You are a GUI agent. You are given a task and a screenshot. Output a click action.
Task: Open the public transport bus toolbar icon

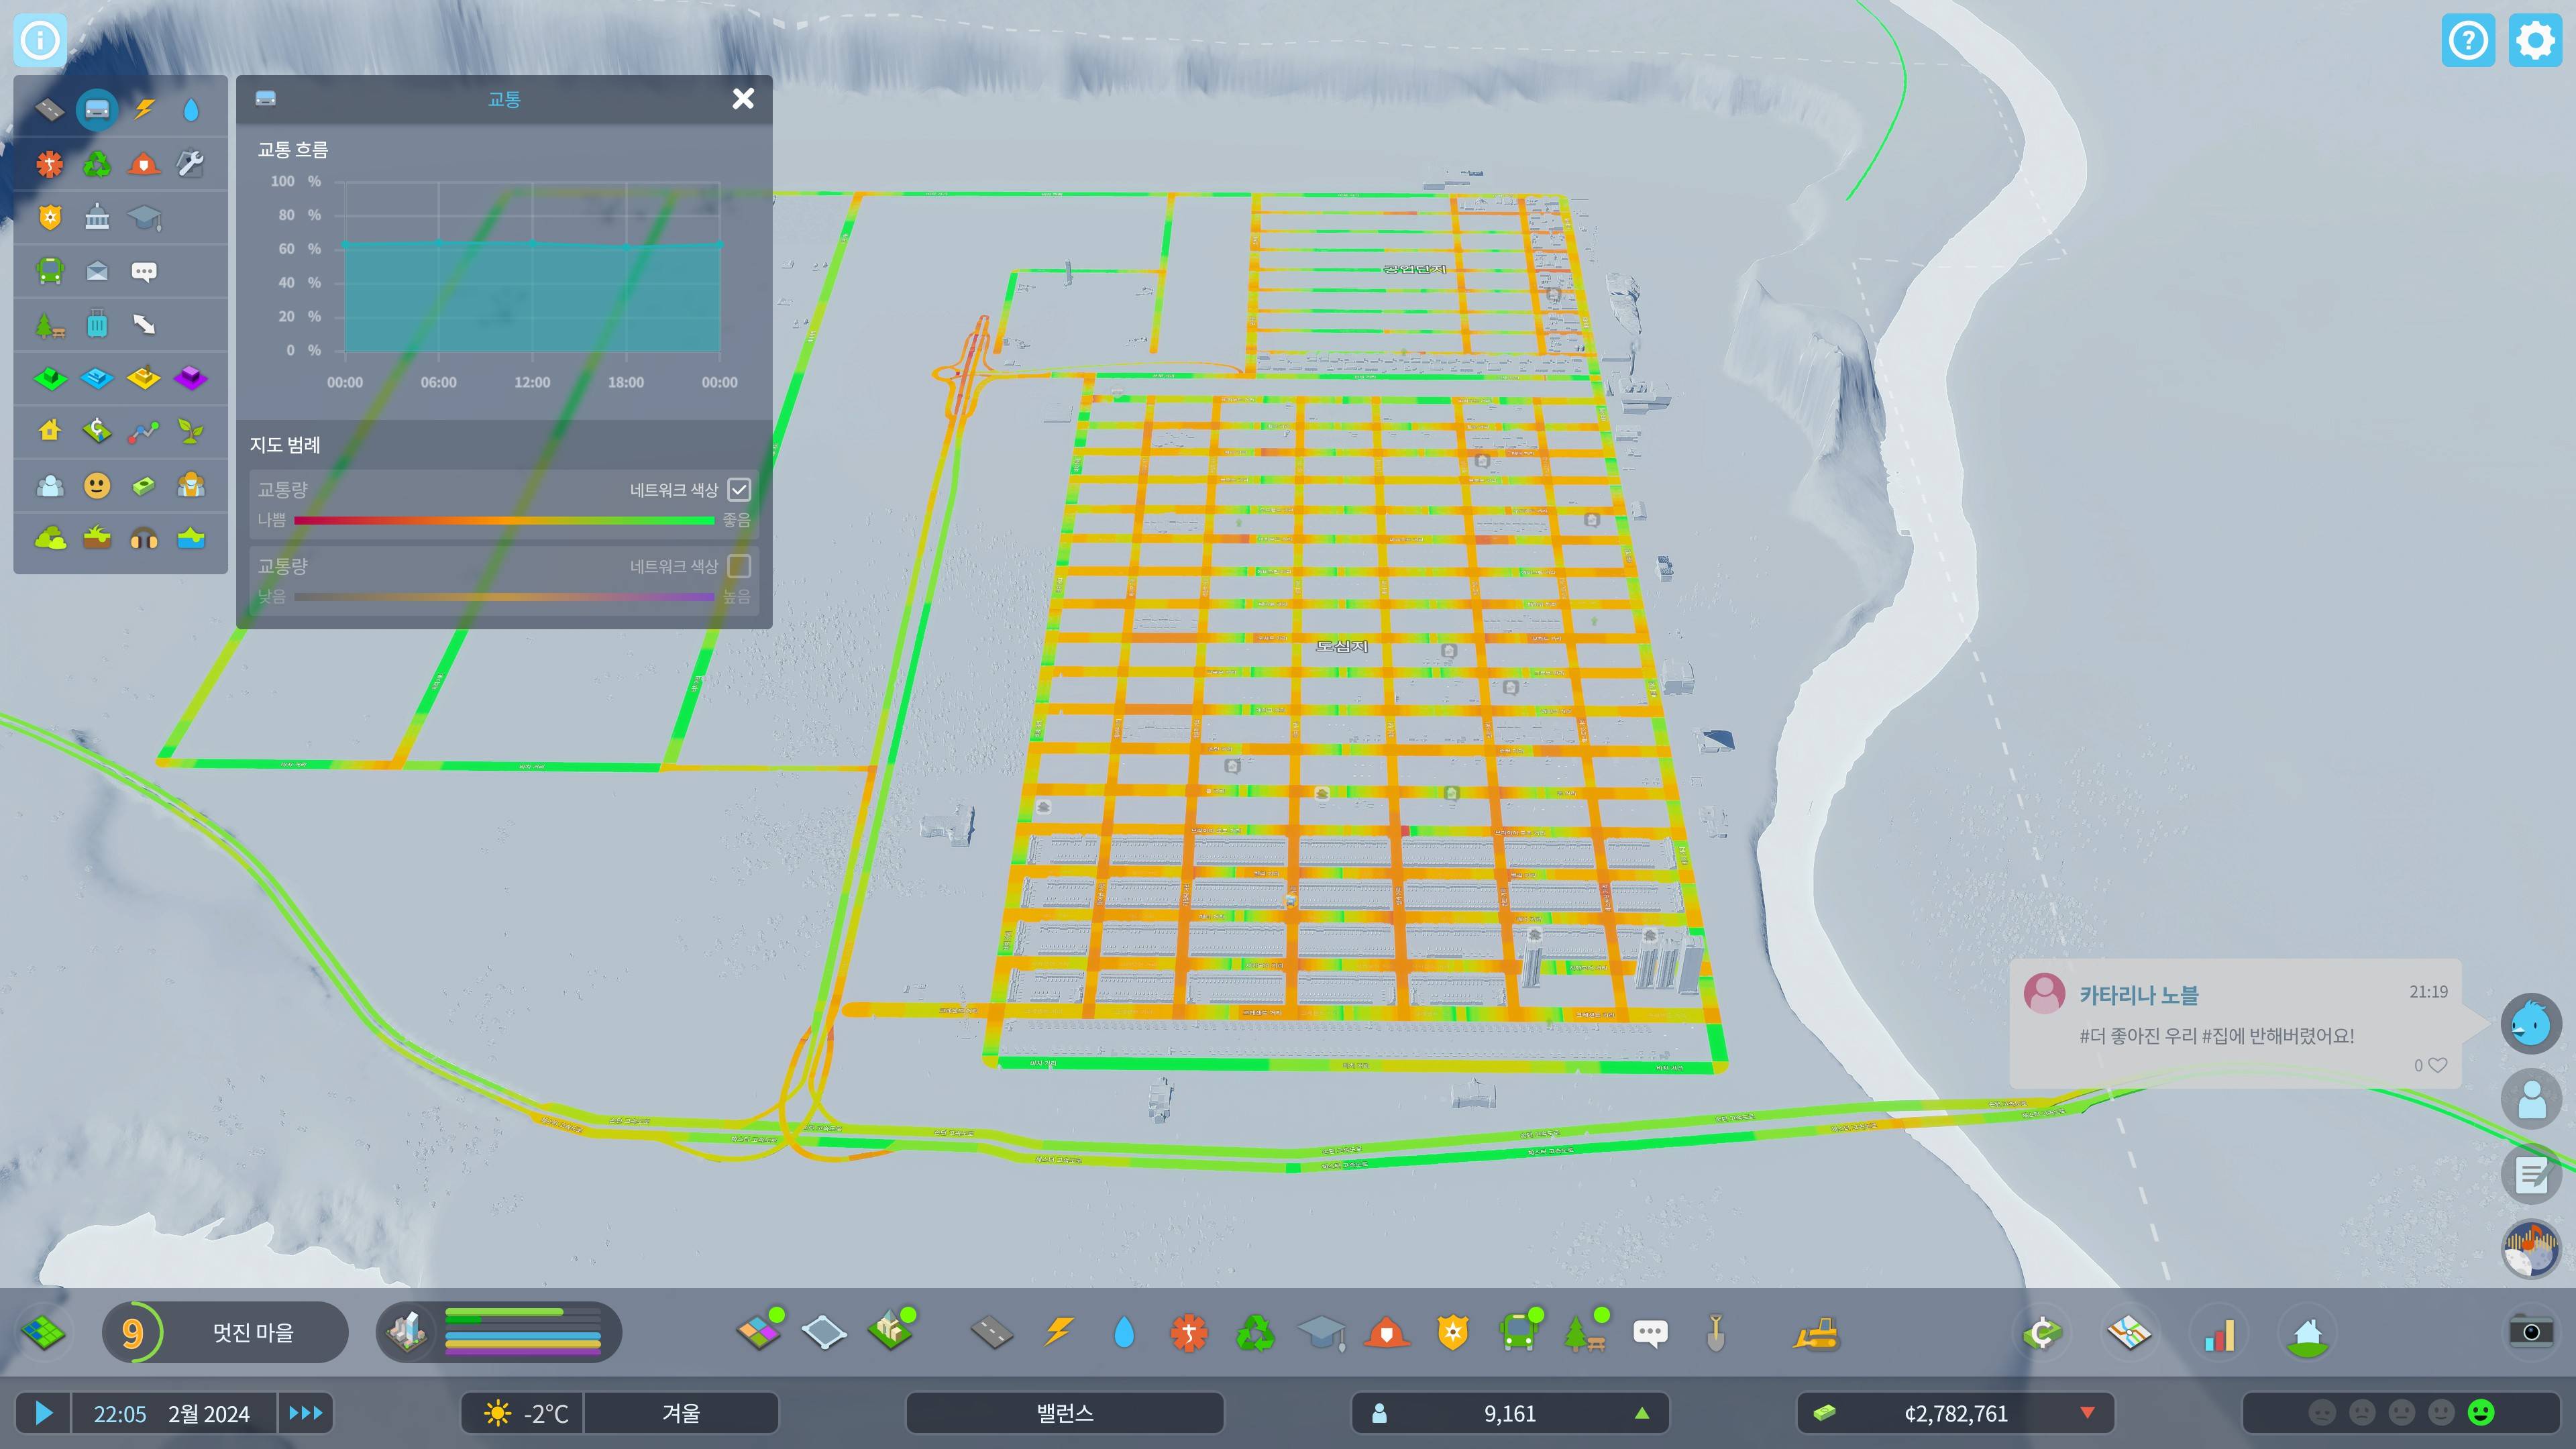pyautogui.click(x=1518, y=1333)
